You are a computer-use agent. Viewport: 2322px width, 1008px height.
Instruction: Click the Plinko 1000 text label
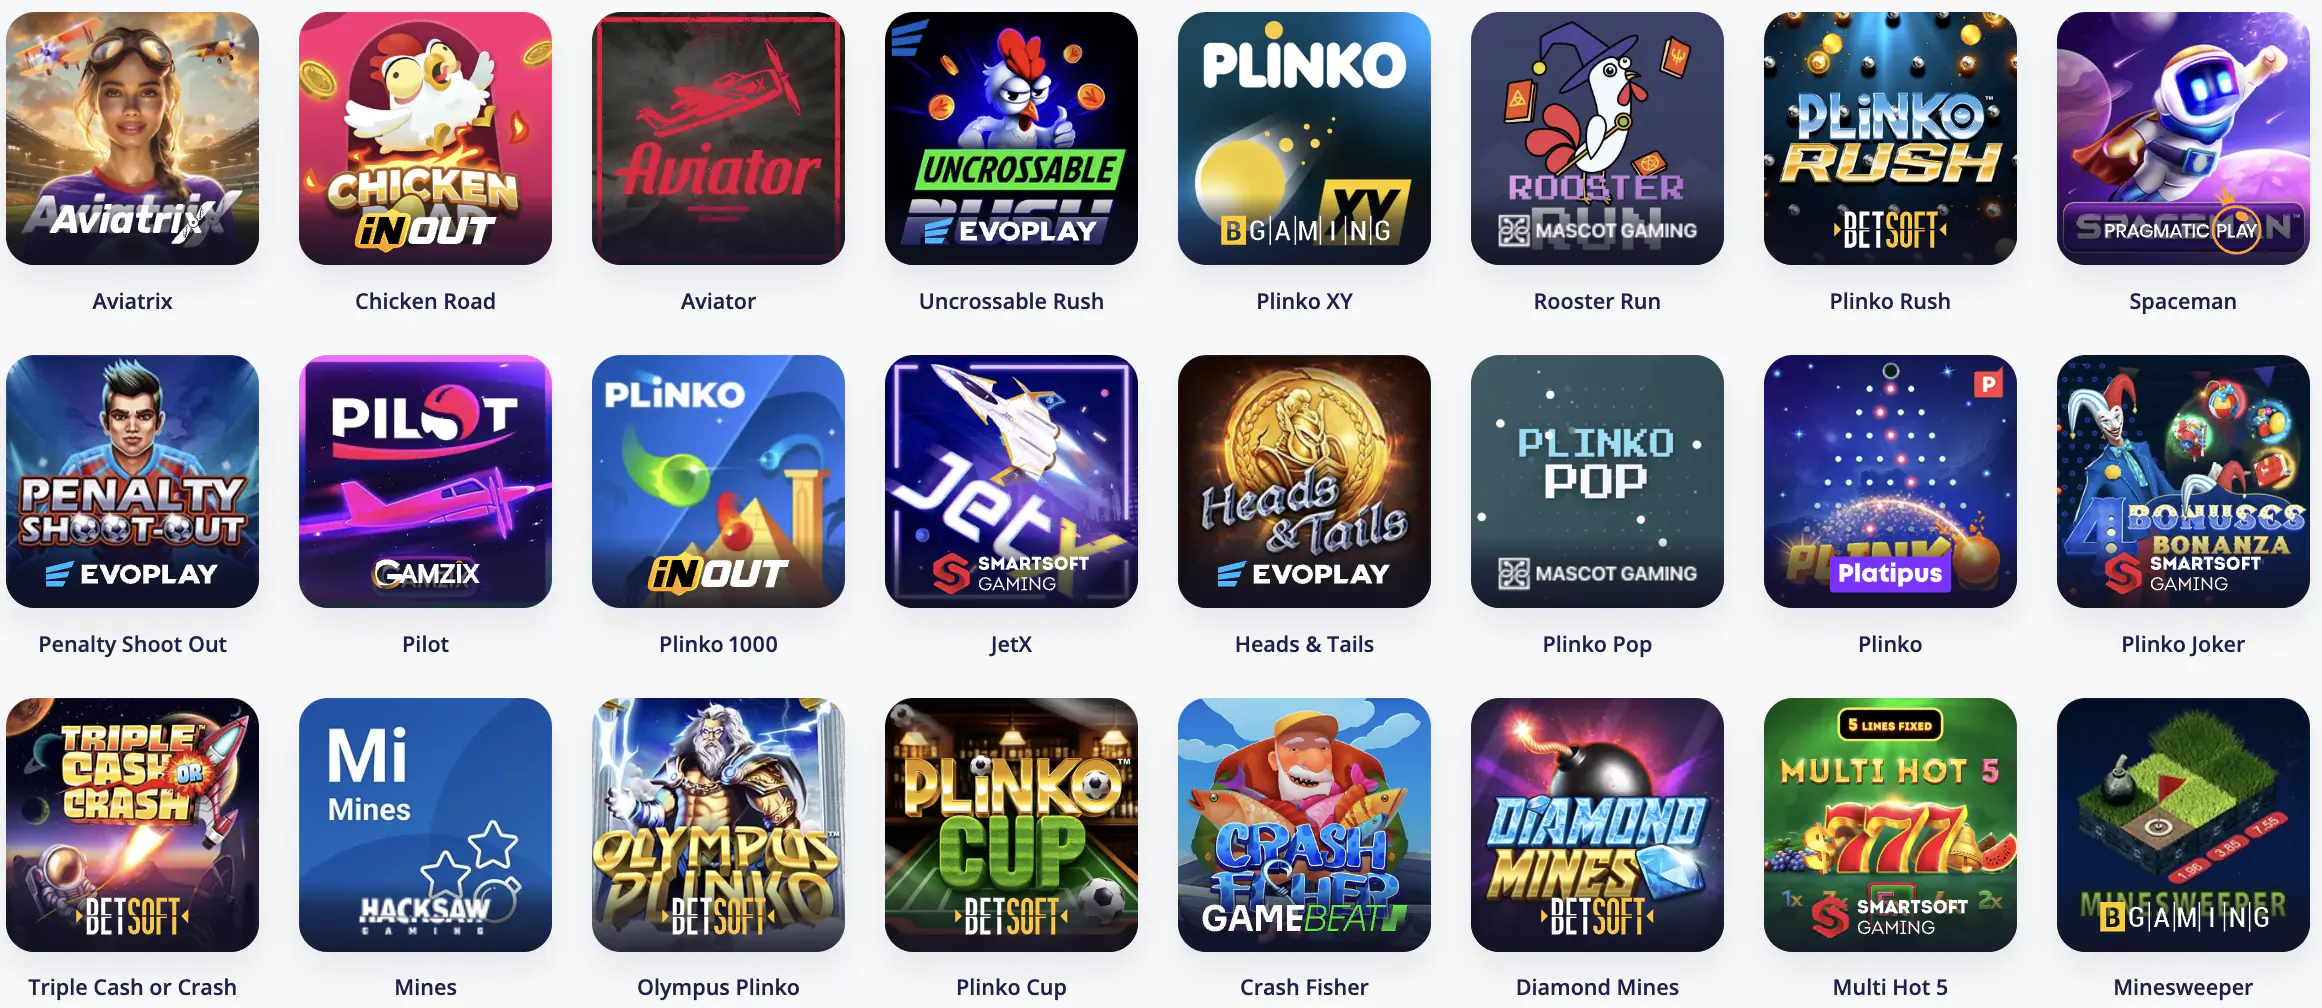pyautogui.click(x=718, y=644)
